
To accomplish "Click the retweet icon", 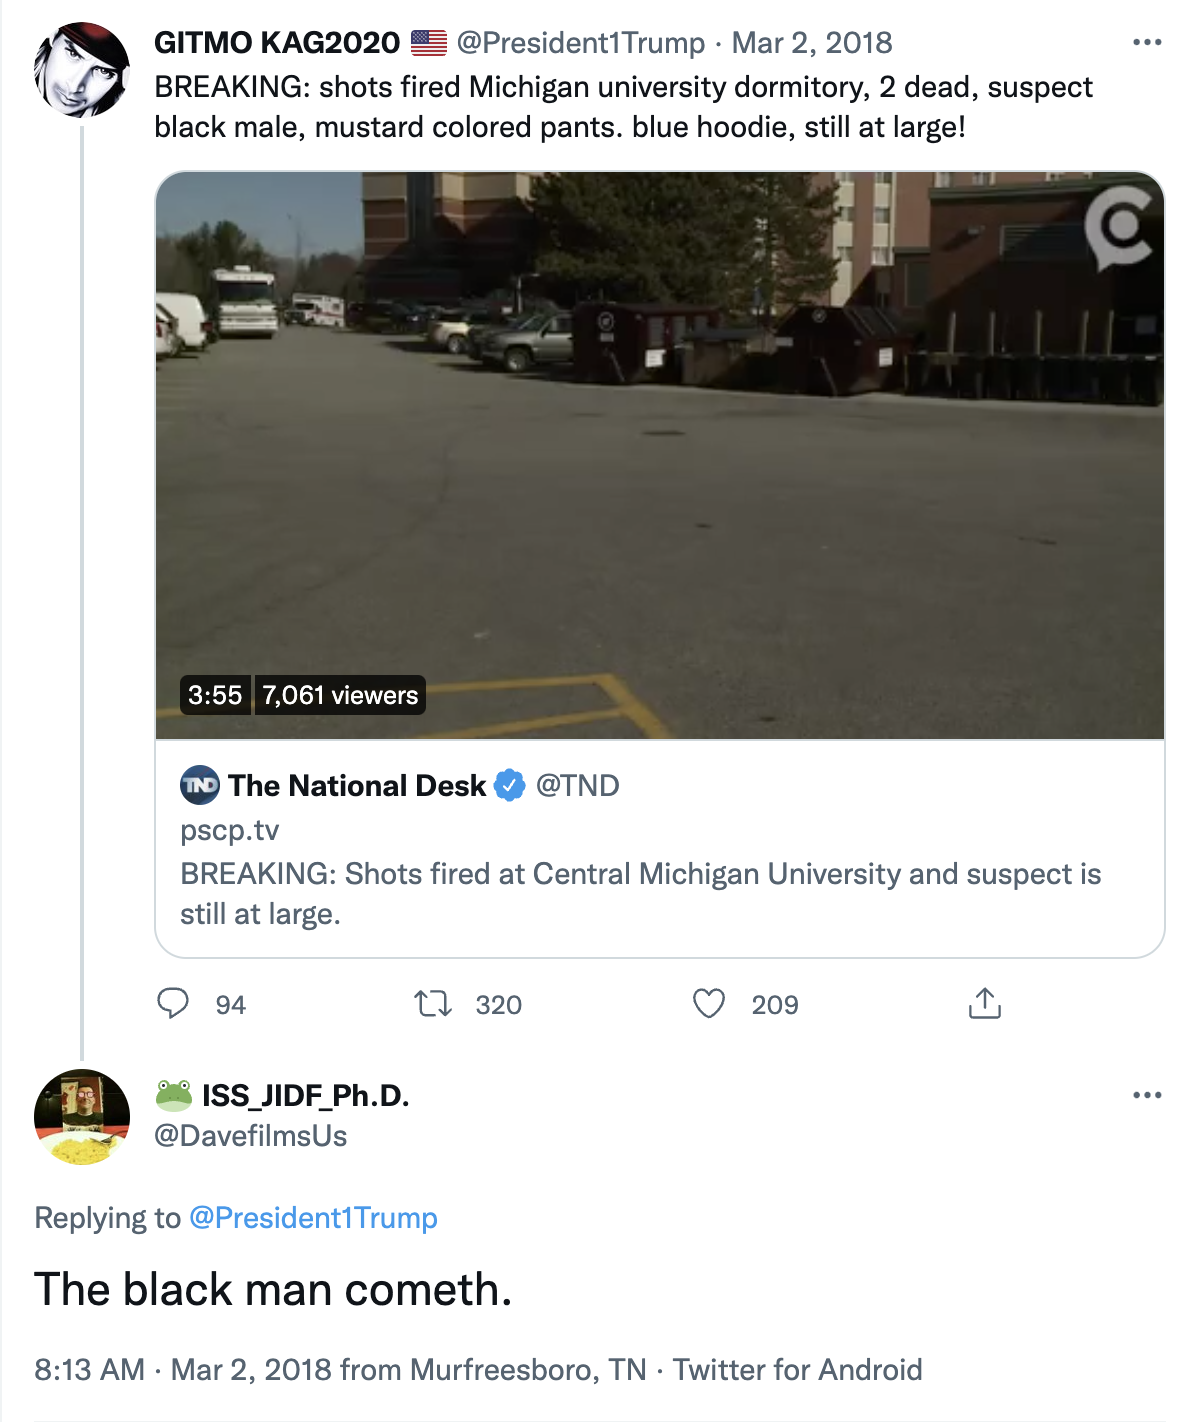I will [433, 1003].
